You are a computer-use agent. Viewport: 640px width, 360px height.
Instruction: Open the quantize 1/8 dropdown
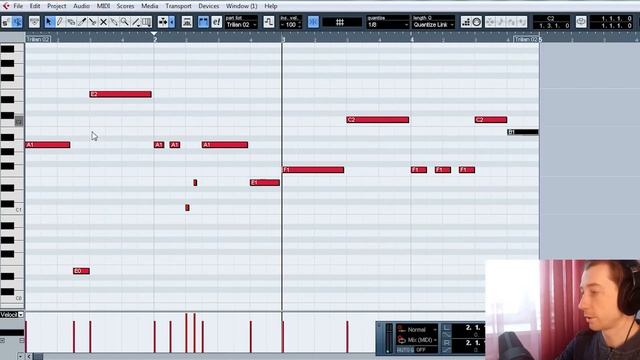tap(388, 25)
